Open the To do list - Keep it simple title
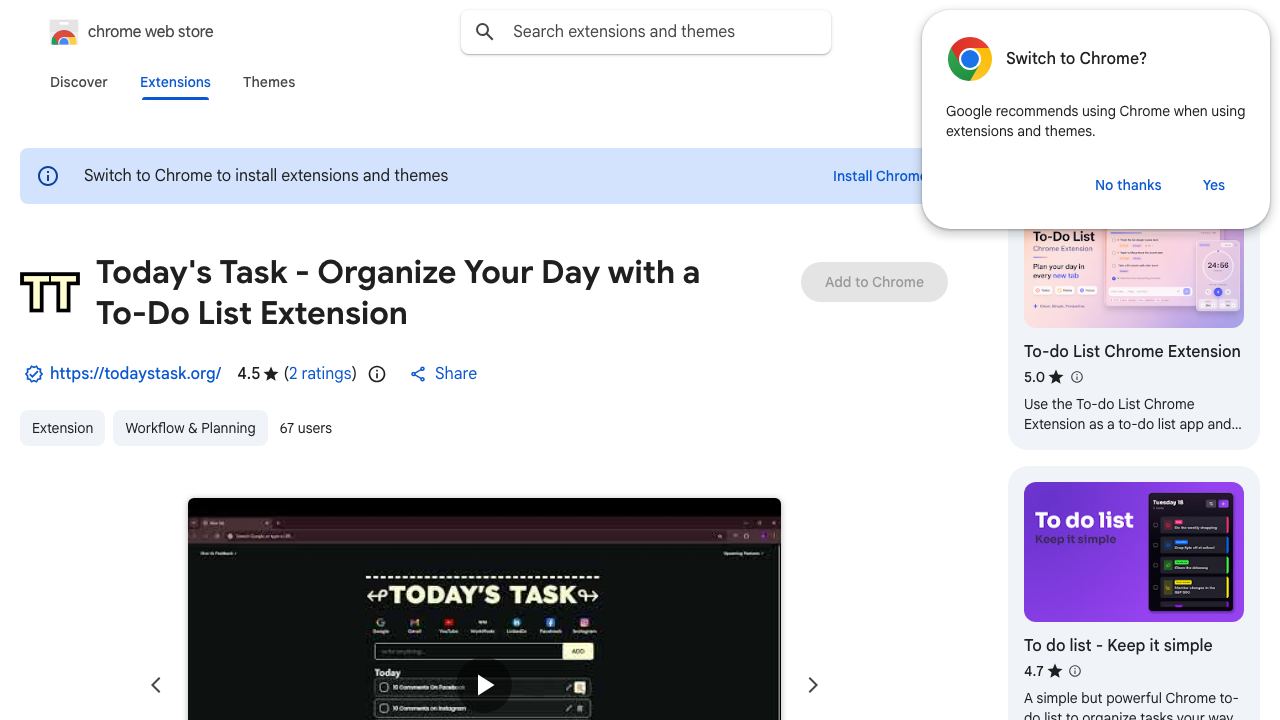This screenshot has width=1280, height=720. pyautogui.click(x=1118, y=645)
